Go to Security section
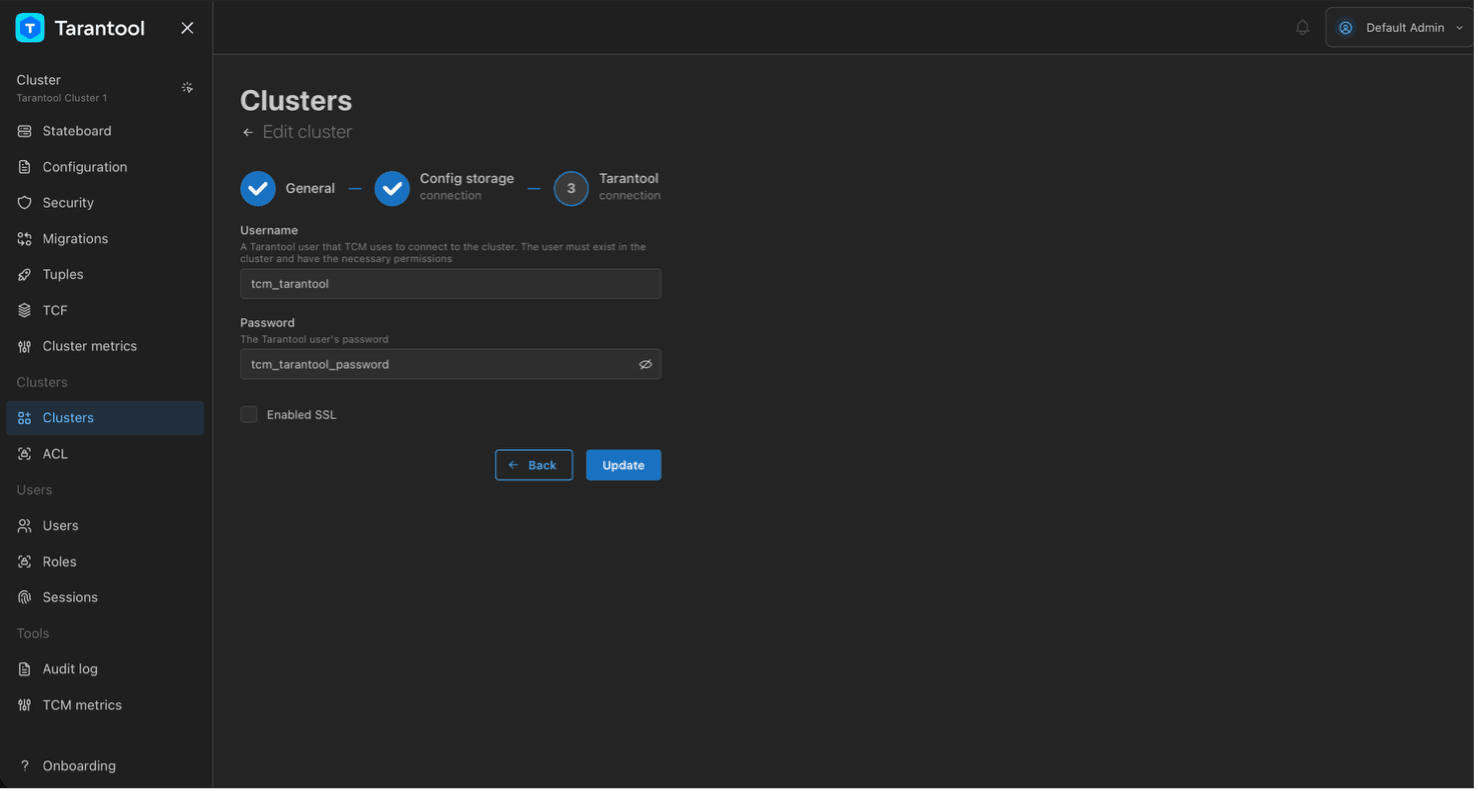 pyautogui.click(x=105, y=203)
